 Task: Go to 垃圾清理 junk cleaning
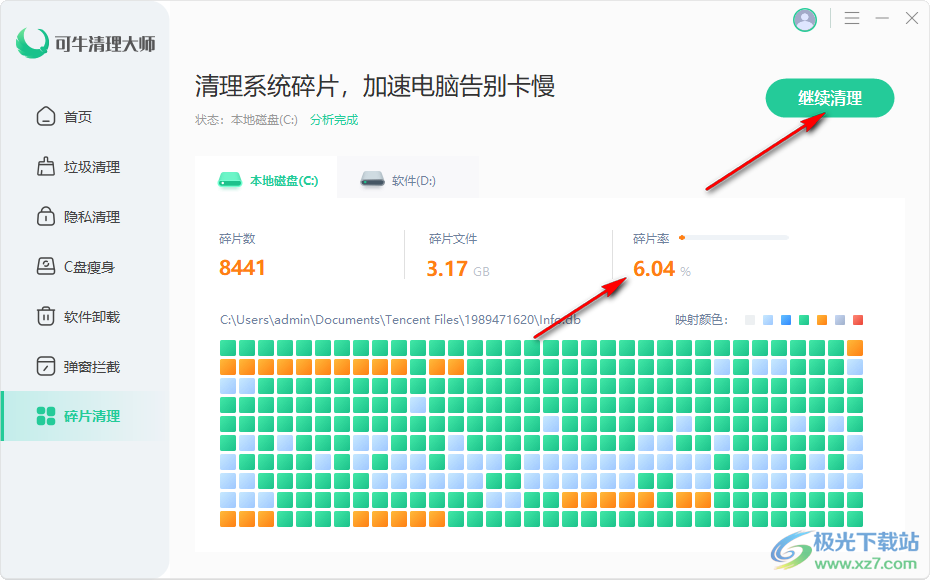(78, 167)
